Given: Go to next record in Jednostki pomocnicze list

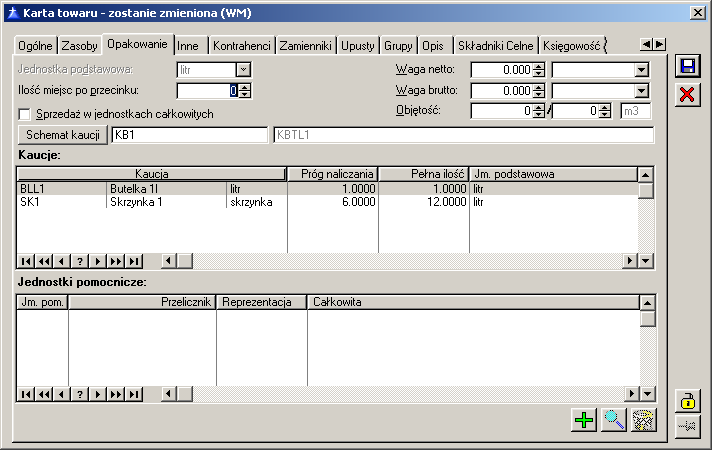Looking at the screenshot, I should click(x=98, y=394).
